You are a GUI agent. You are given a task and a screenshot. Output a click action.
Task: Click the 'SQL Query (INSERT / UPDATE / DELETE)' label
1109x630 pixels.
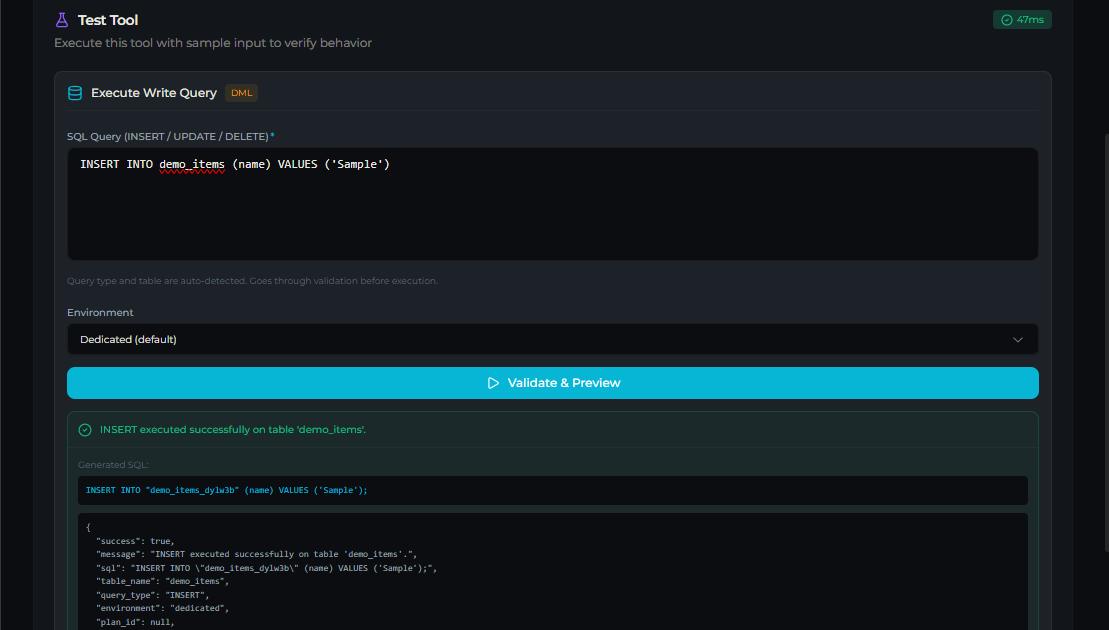tap(168, 136)
